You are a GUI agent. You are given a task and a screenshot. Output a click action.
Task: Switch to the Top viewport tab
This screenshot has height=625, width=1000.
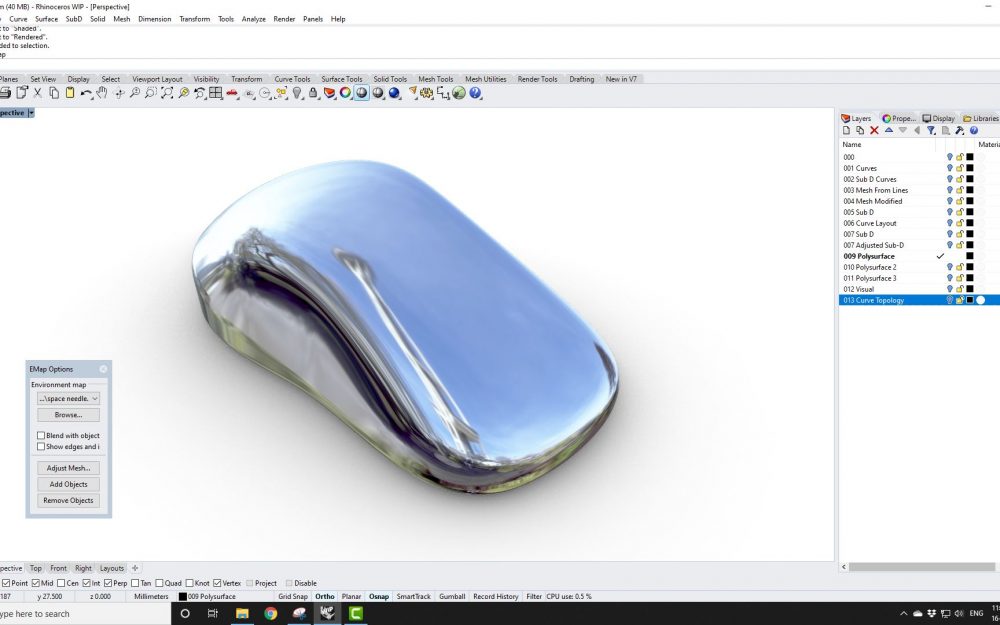pos(36,568)
